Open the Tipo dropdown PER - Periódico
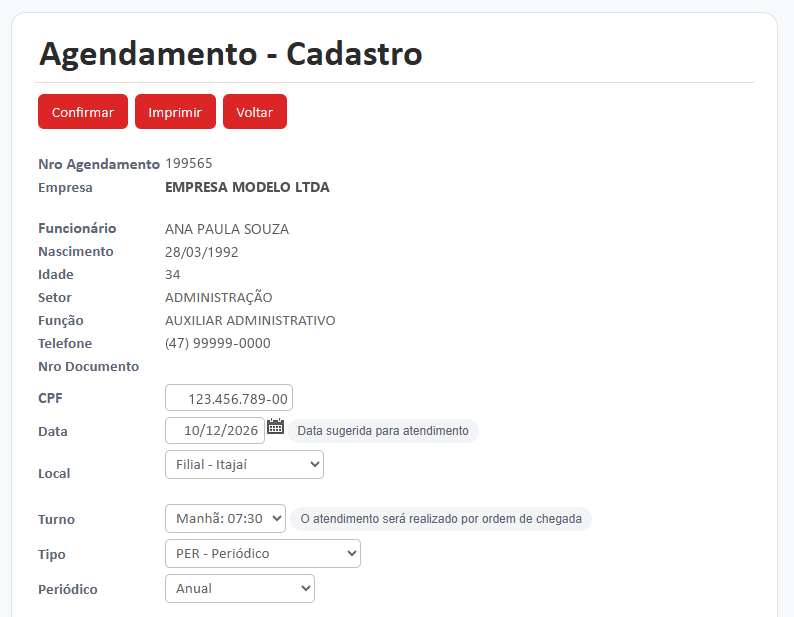Image resolution: width=794 pixels, height=617 pixels. (263, 553)
